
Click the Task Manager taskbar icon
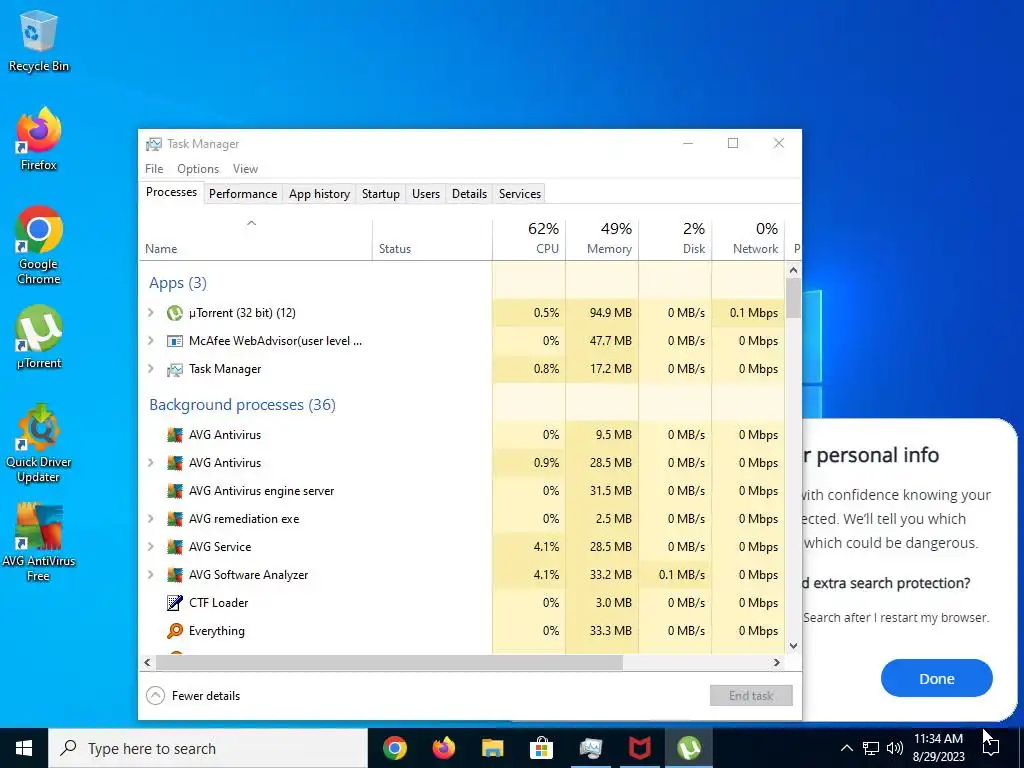pos(590,748)
